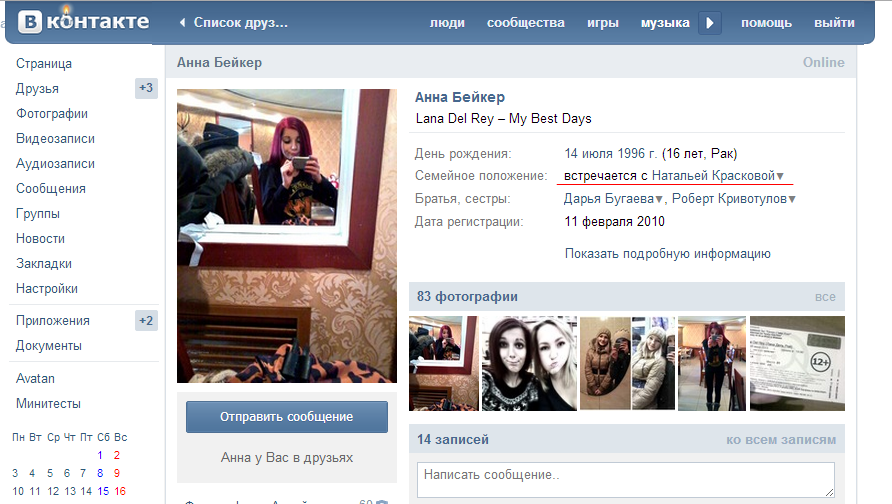Open Аудиозаписи in the sidebar

[55, 164]
